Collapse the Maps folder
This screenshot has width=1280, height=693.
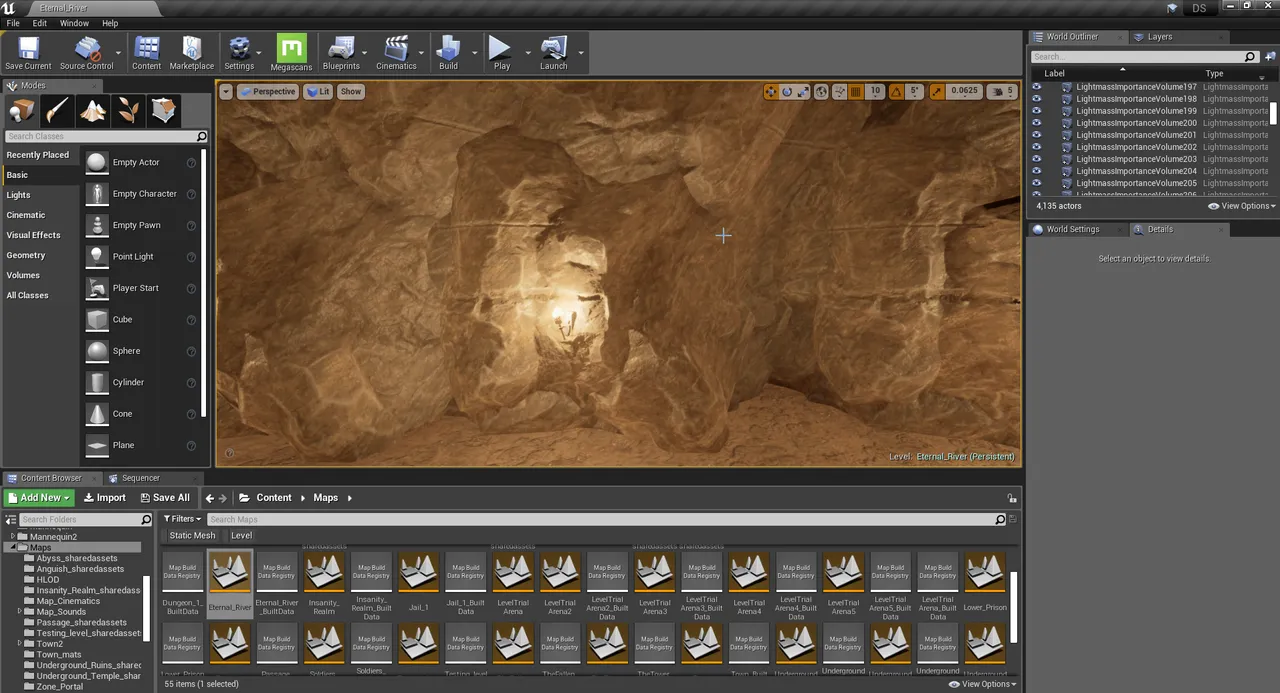(12, 548)
